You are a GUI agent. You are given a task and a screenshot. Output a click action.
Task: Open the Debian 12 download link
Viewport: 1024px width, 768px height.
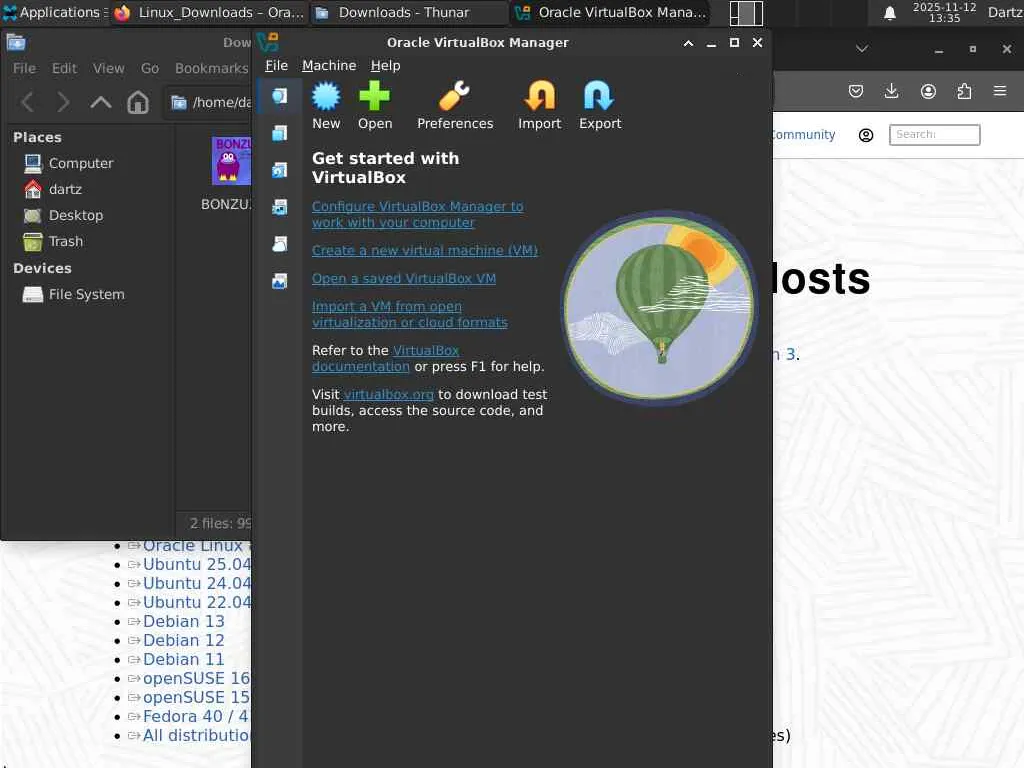[x=184, y=640]
